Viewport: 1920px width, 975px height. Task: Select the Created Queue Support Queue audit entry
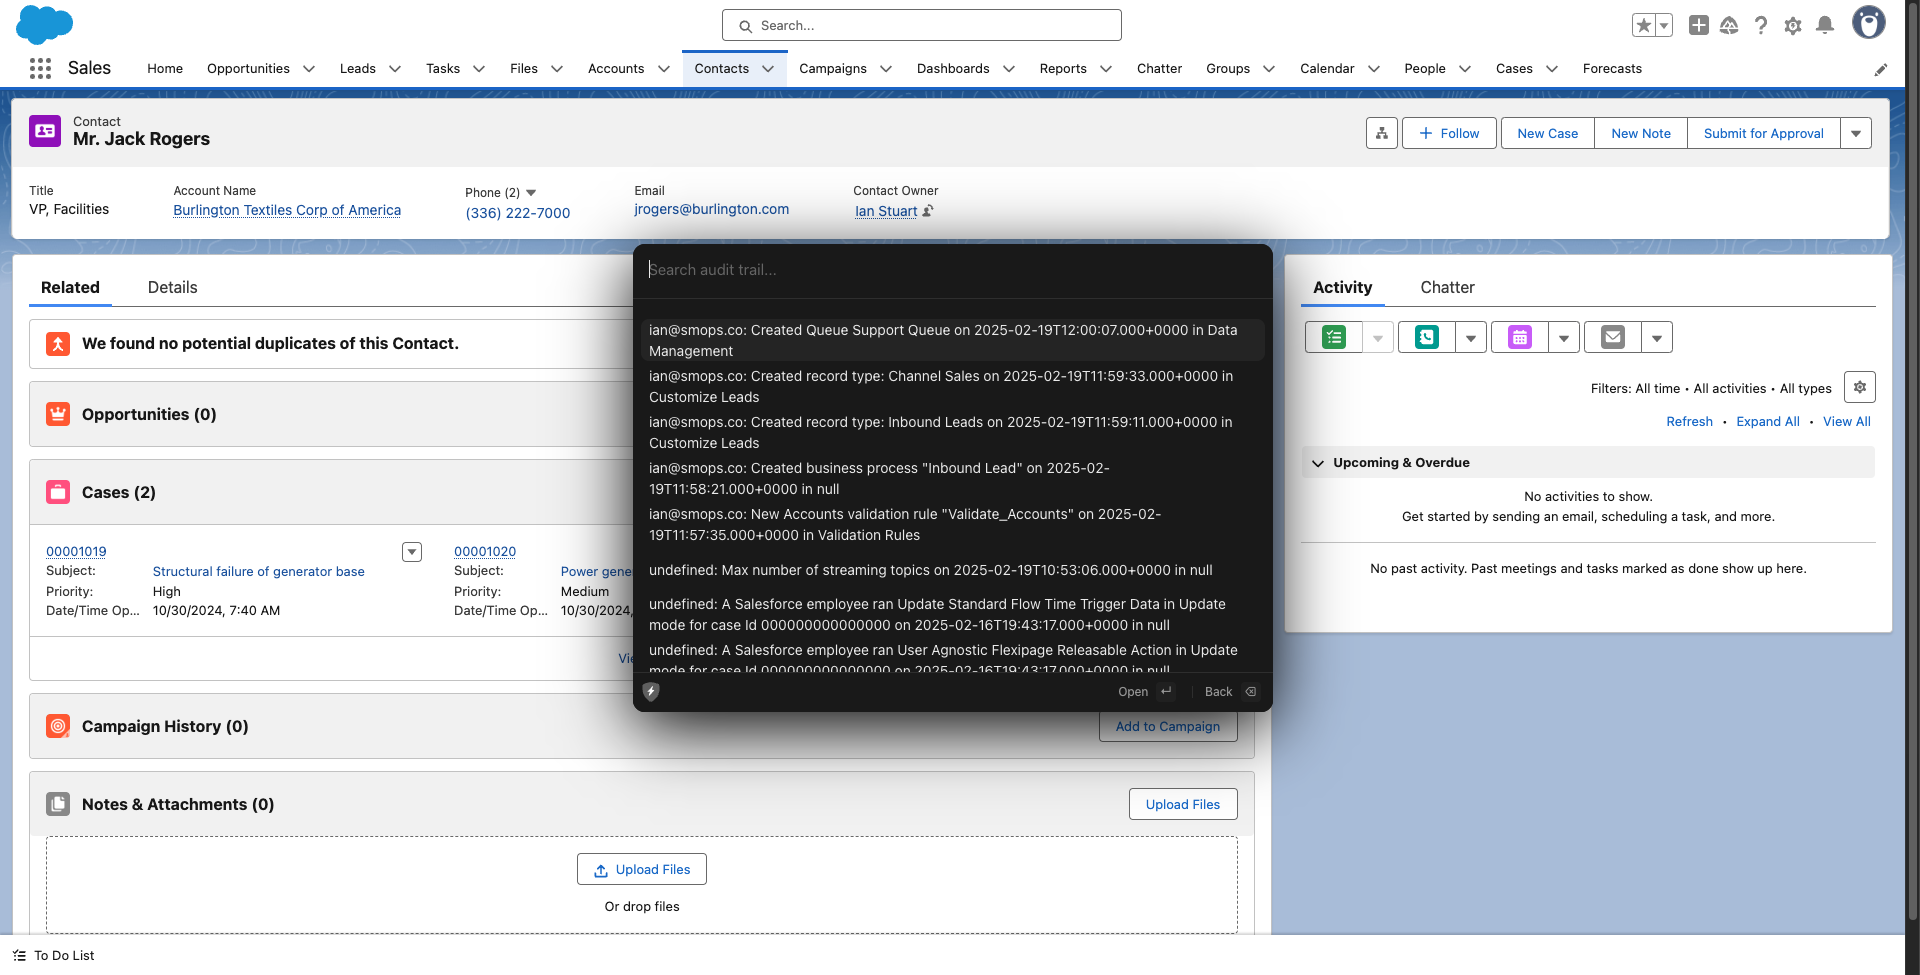pos(952,340)
